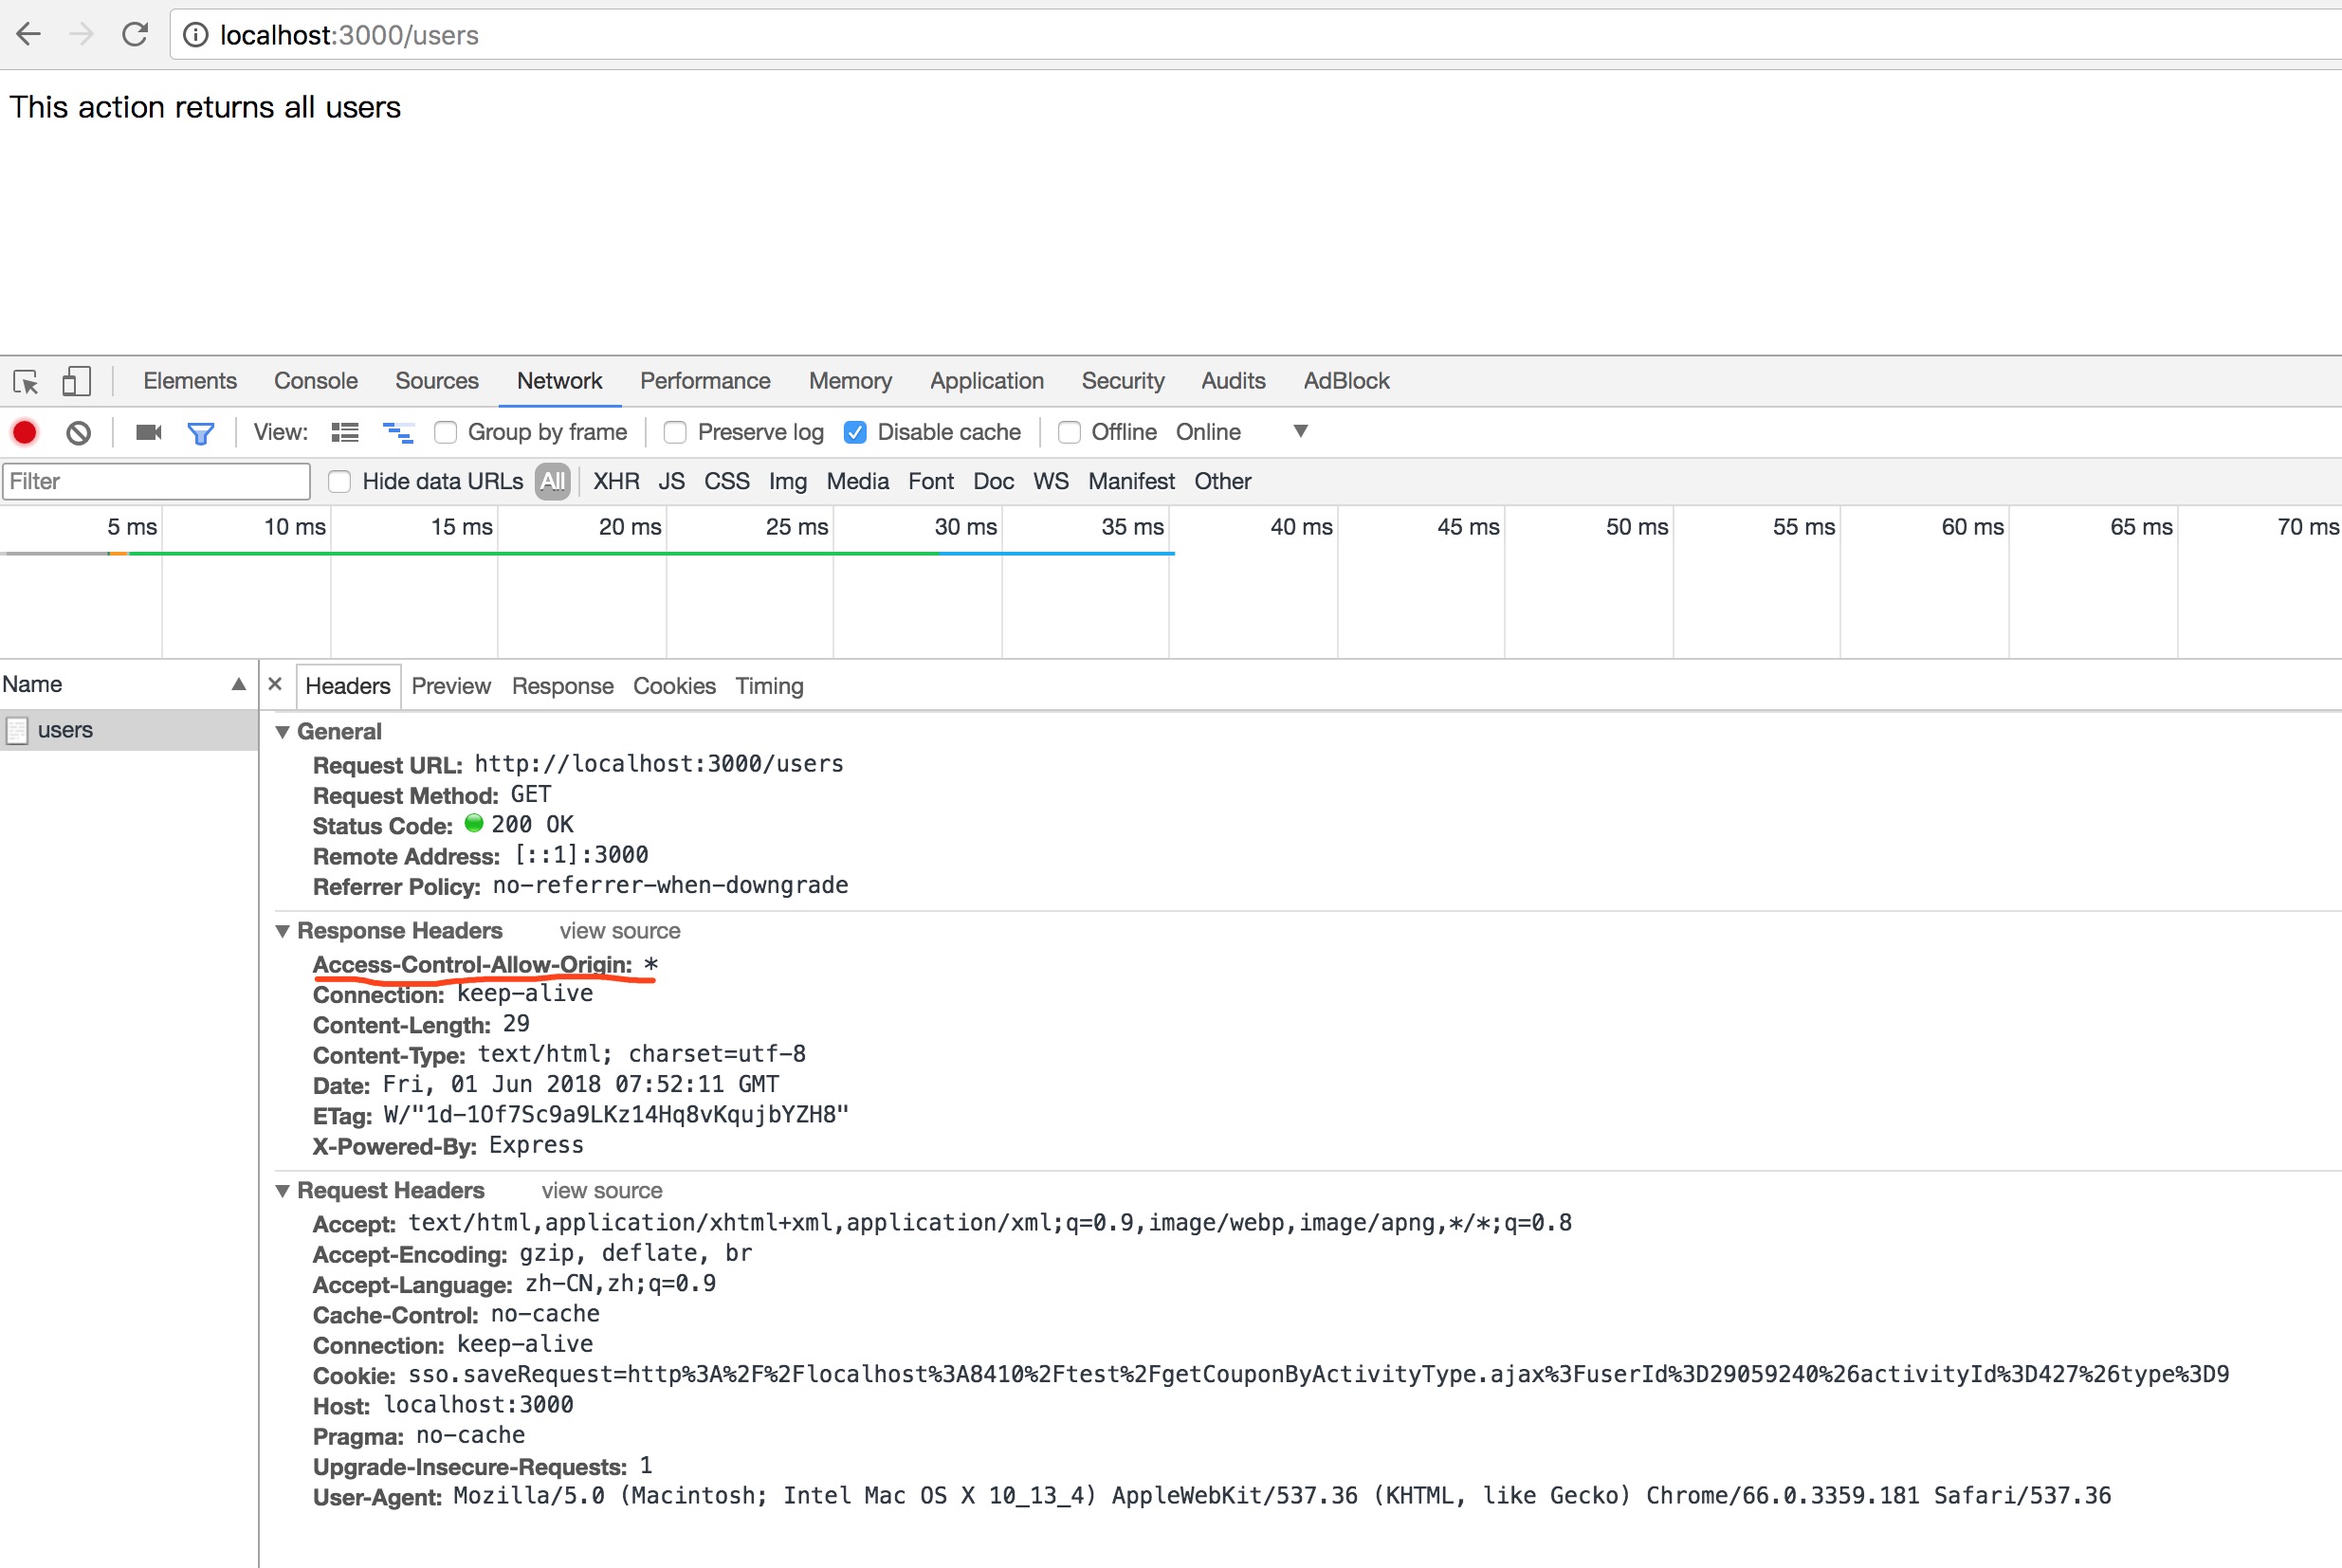Clear the network requests list
The width and height of the screenshot is (2342, 1568).
[x=78, y=432]
